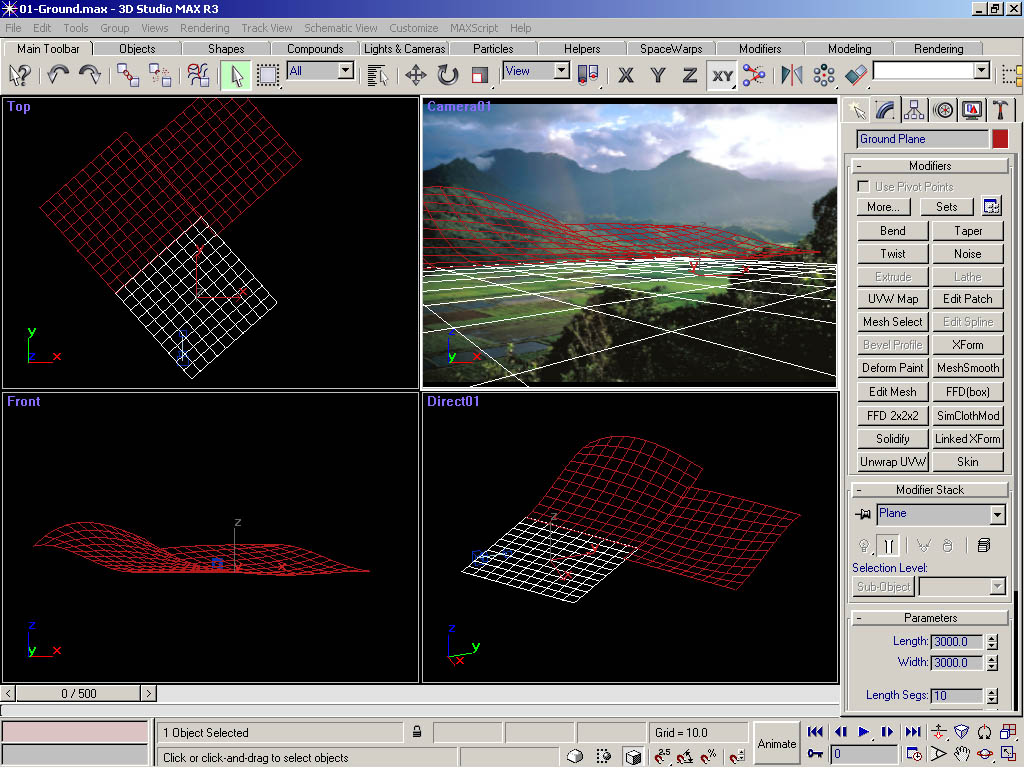Screen dimensions: 1024x768
Task: Open the Motion panel wheel icon
Action: coord(943,109)
